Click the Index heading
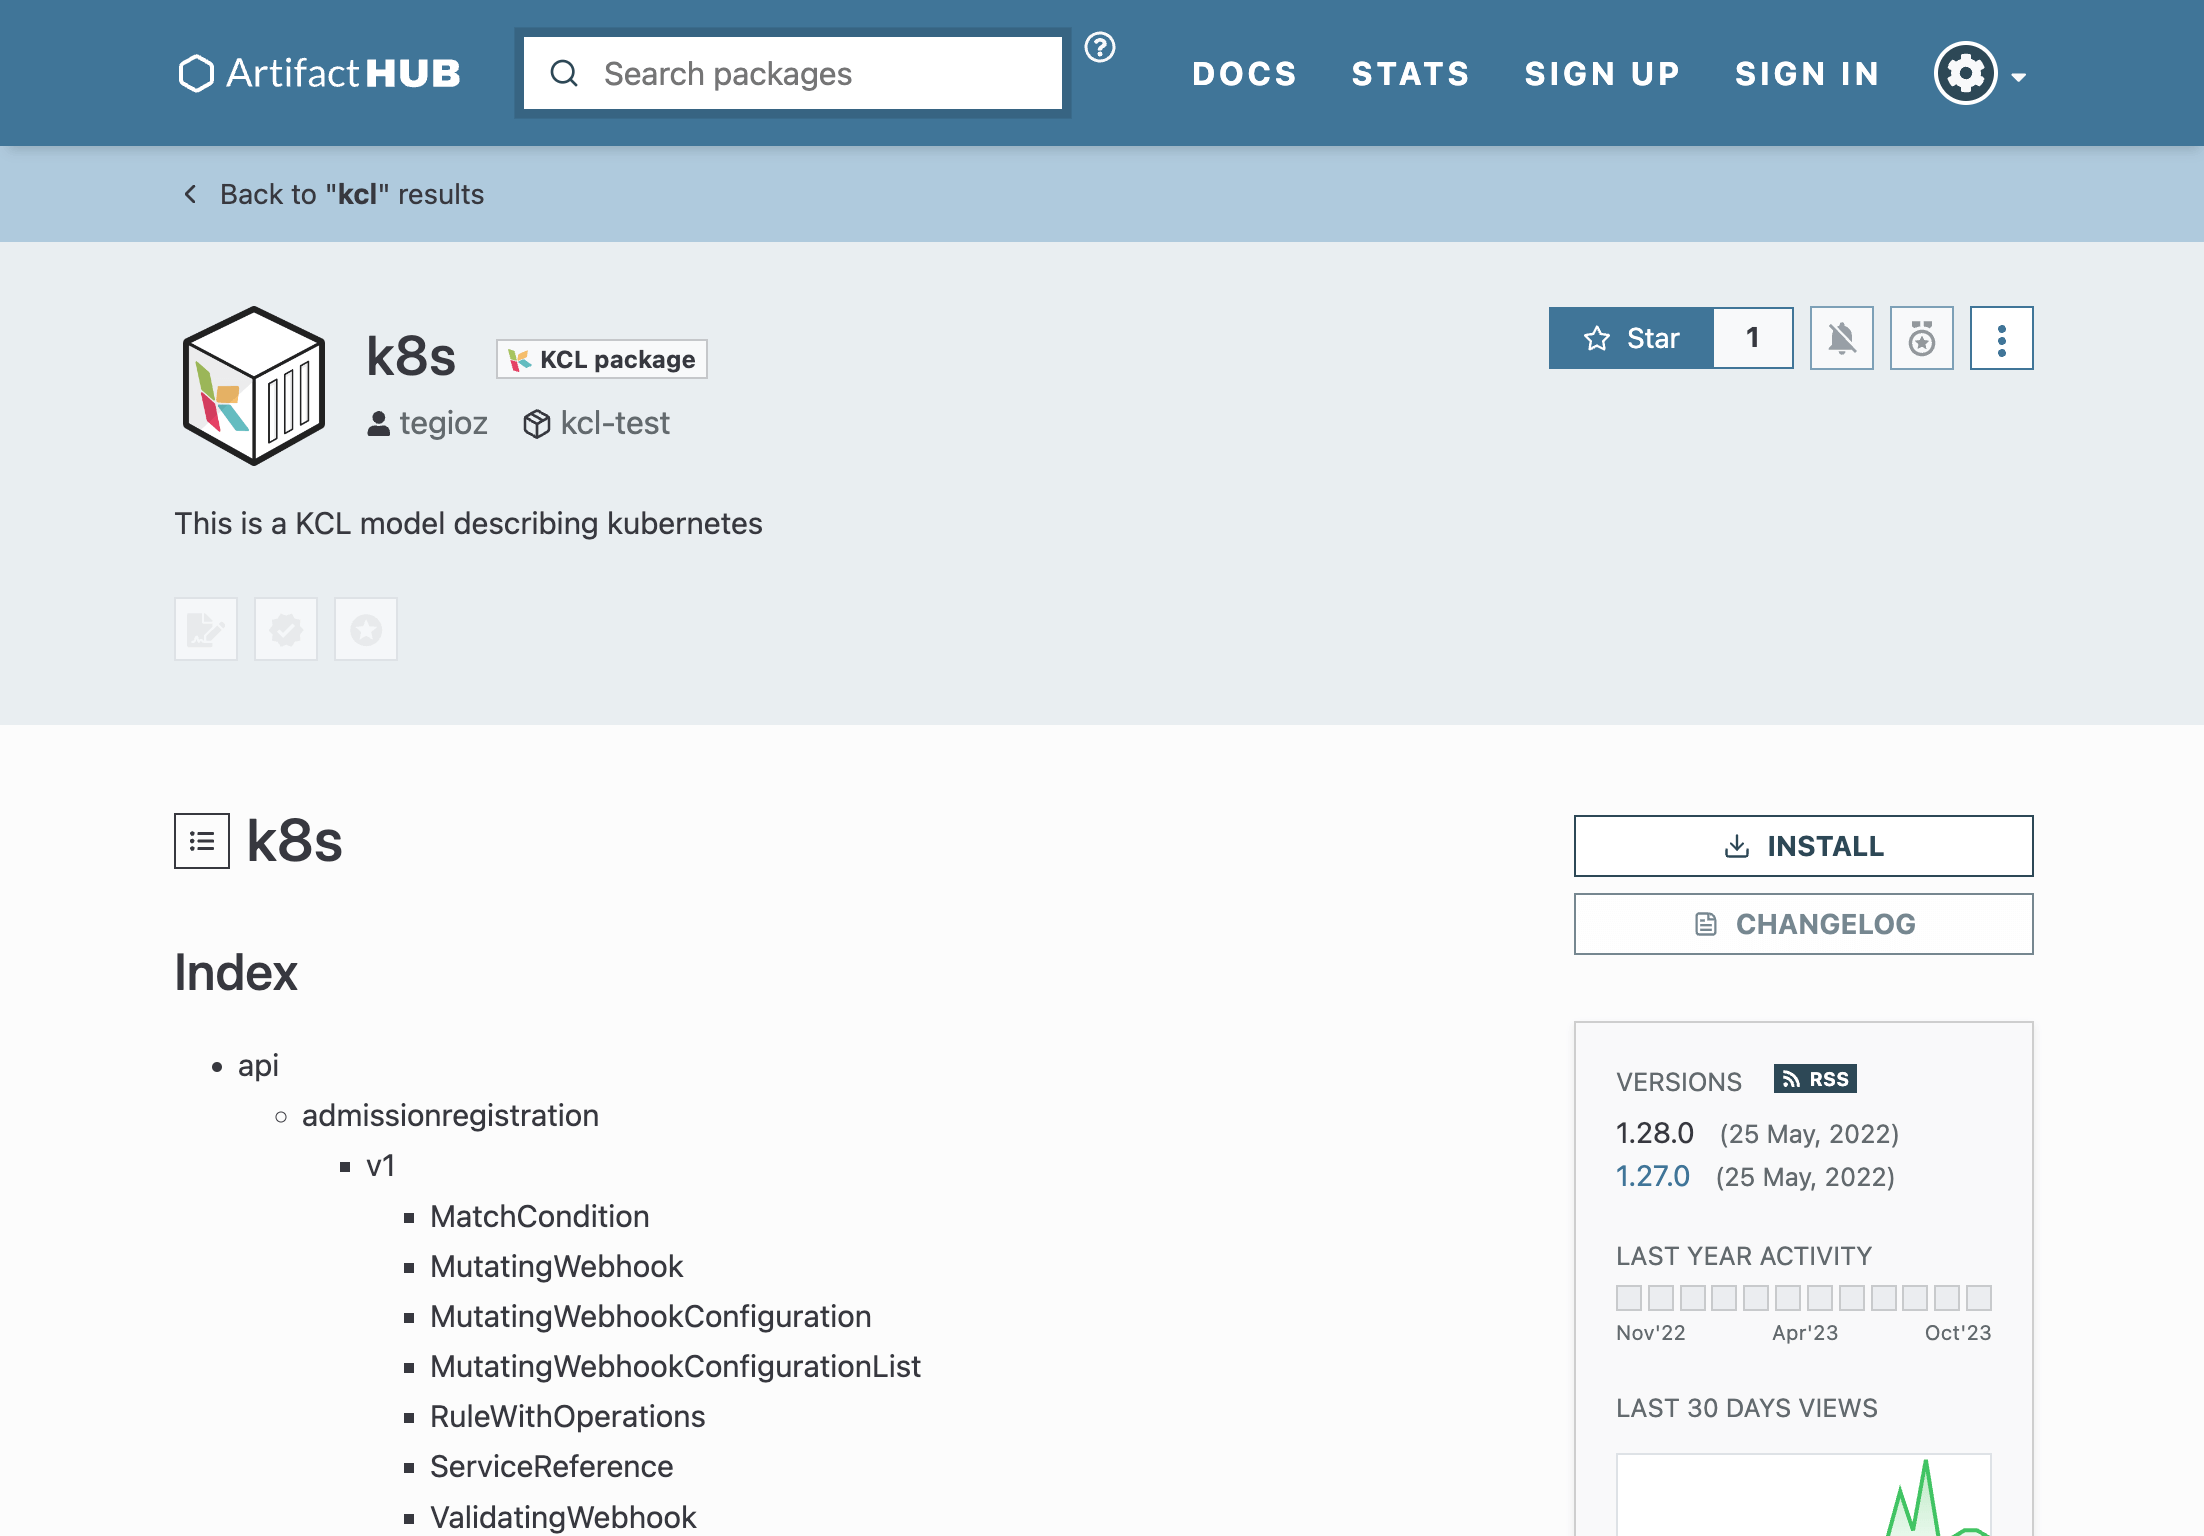 [x=236, y=972]
